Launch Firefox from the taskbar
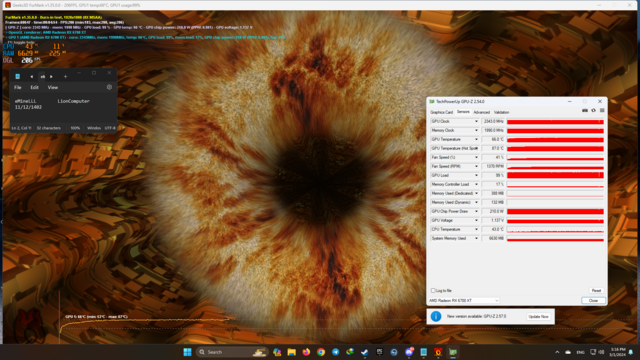 pos(306,352)
